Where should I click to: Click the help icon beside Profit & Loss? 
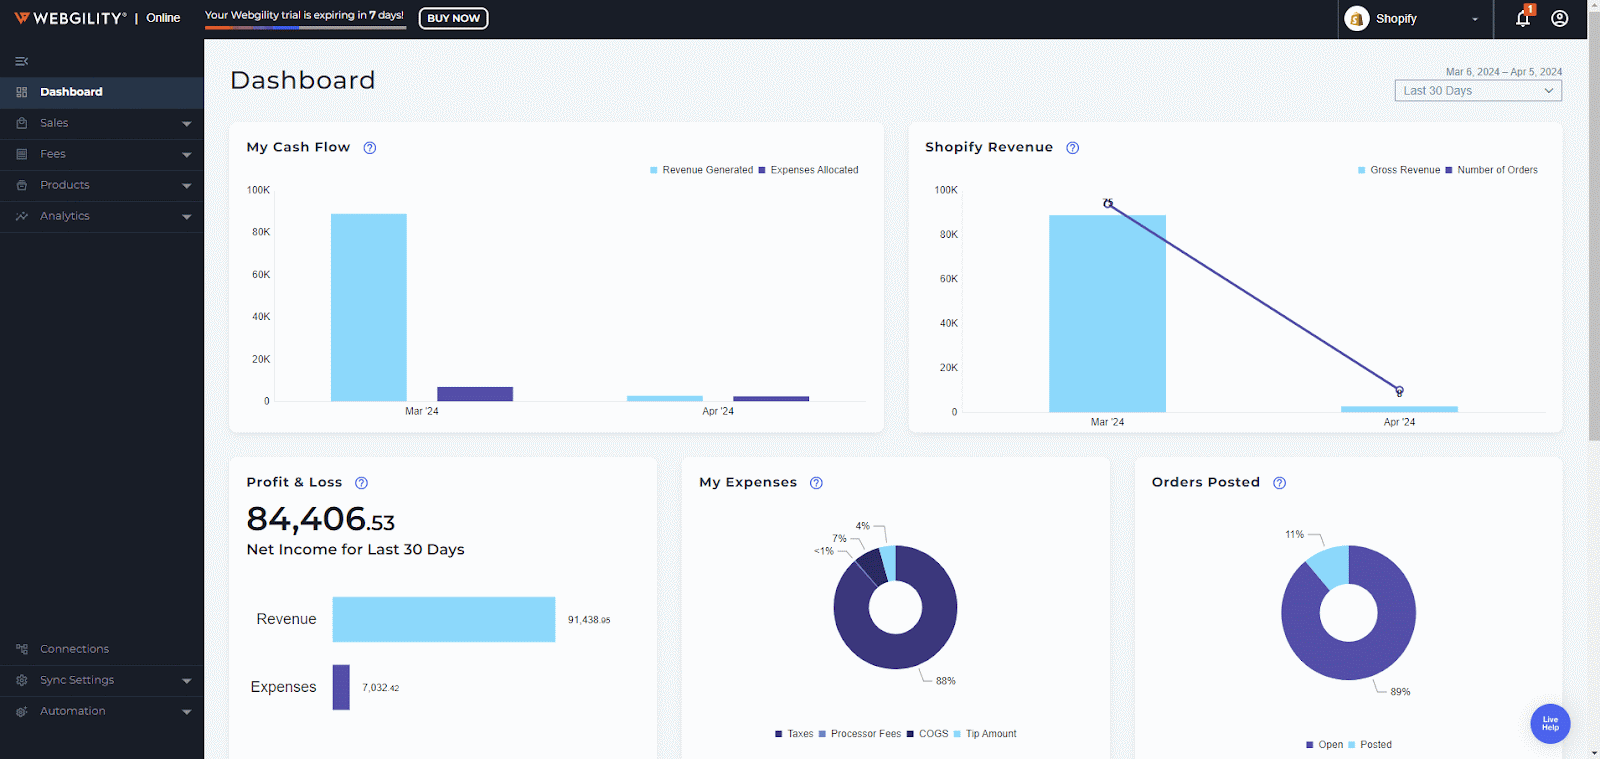tap(362, 483)
